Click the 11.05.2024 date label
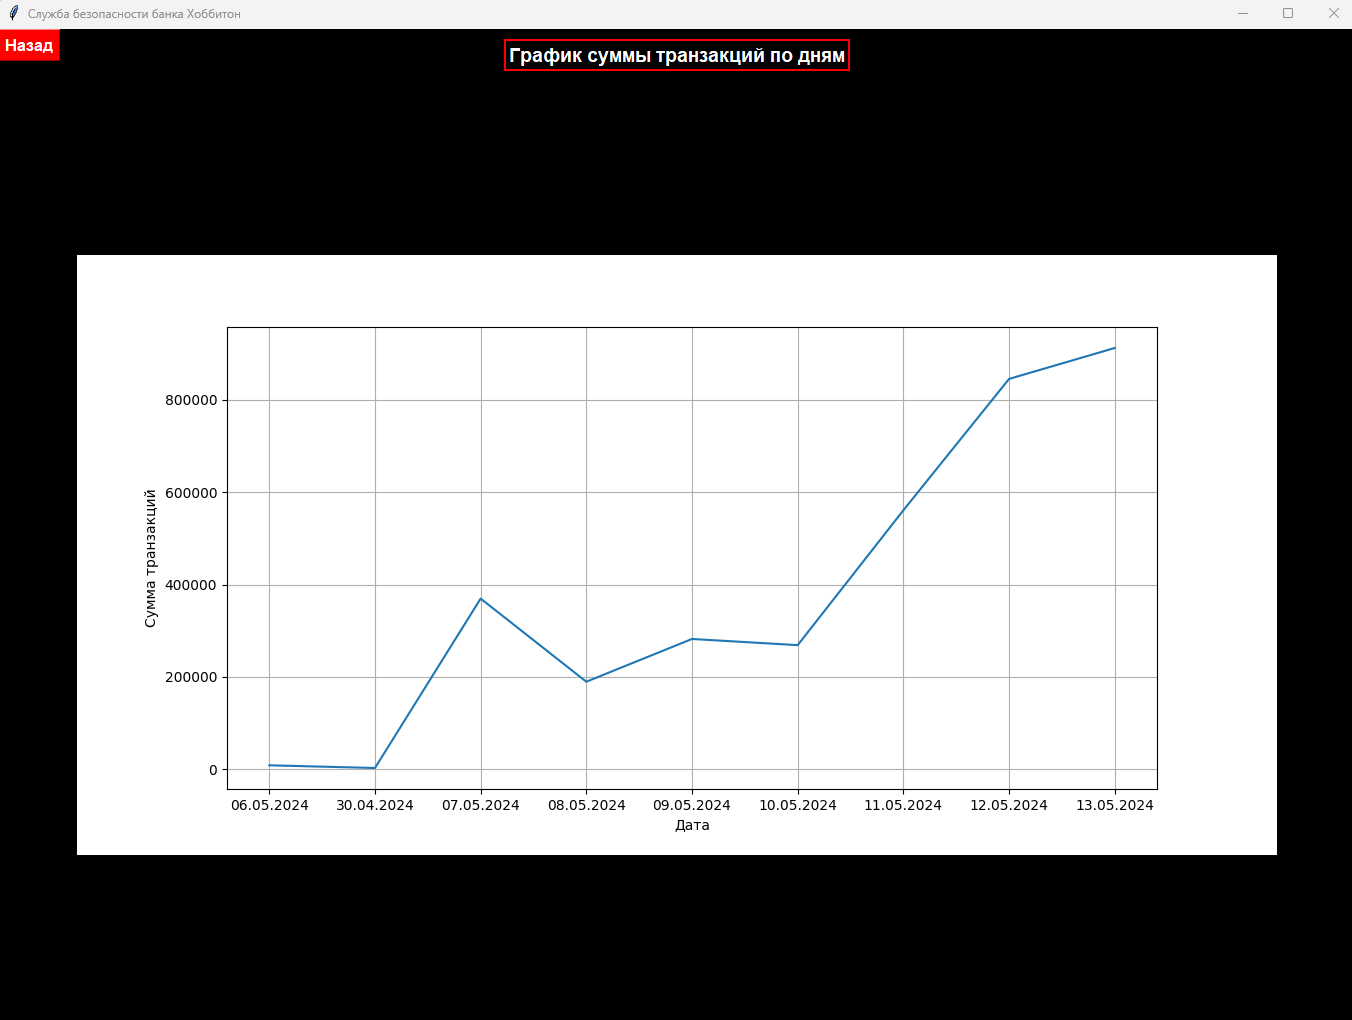 pos(903,805)
